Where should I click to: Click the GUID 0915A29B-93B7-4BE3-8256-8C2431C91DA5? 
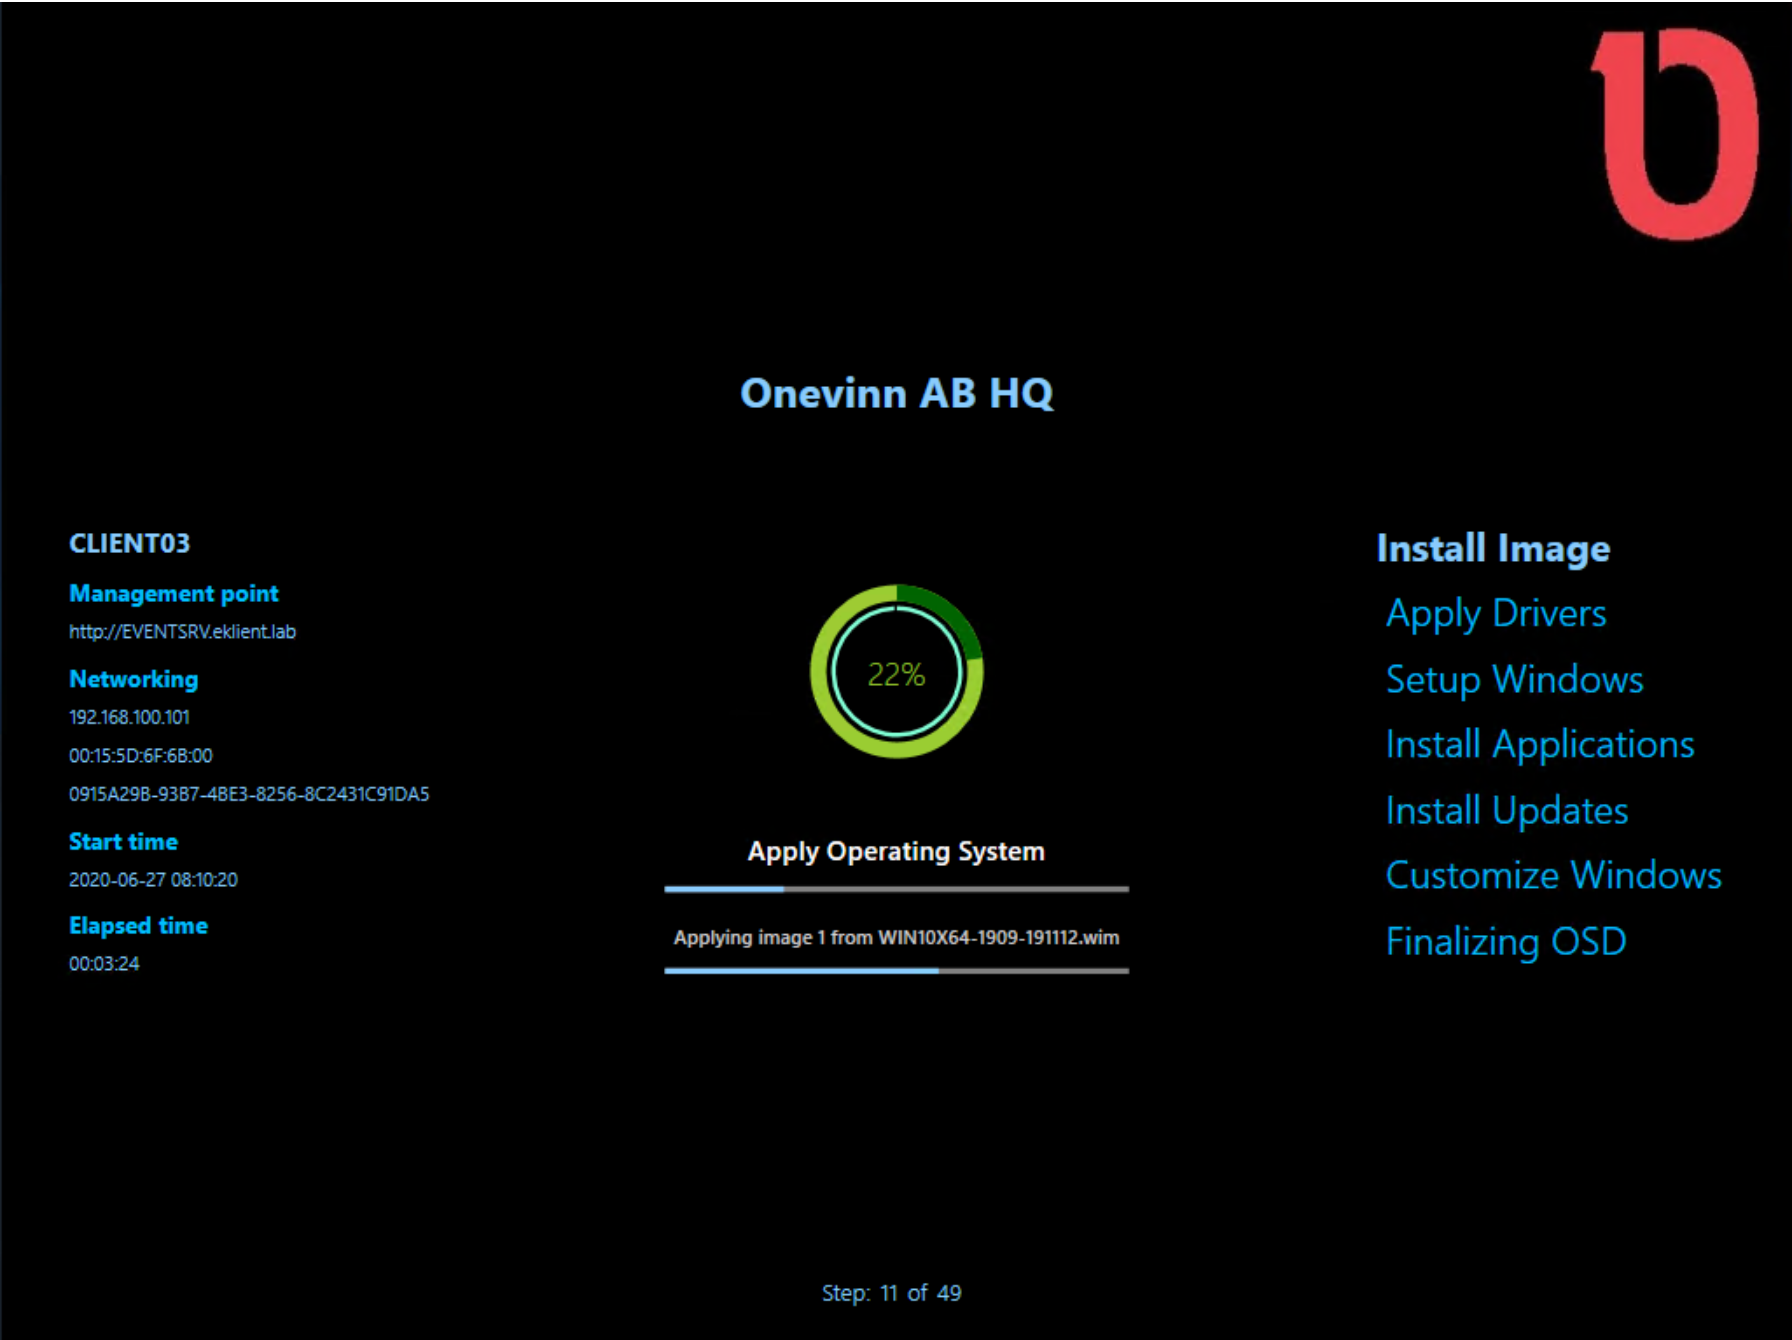[249, 794]
